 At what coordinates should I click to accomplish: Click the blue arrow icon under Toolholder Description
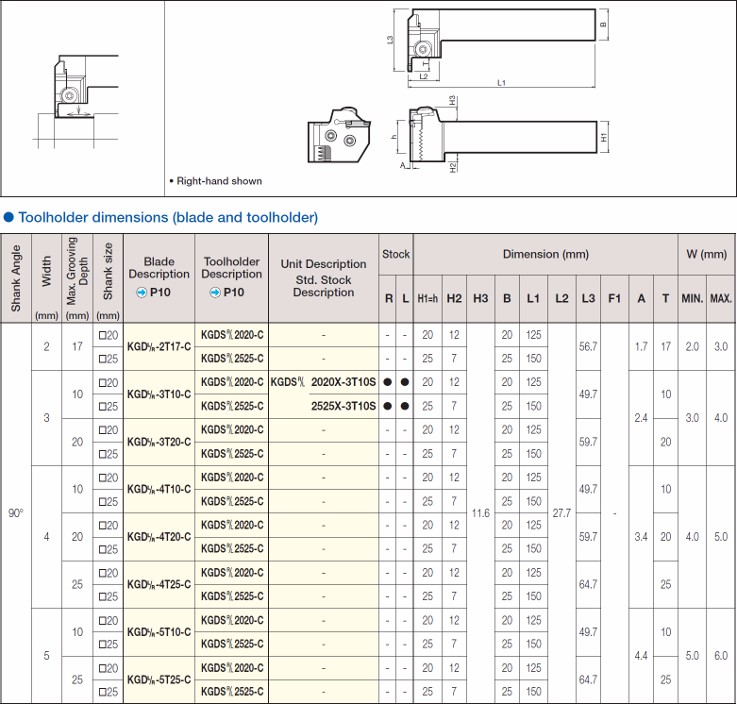215,292
